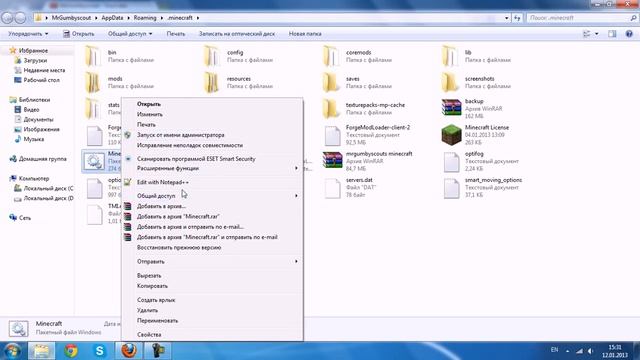Select Edit with Notepad++
Screen dimensions: 640x360
[x=162, y=182]
